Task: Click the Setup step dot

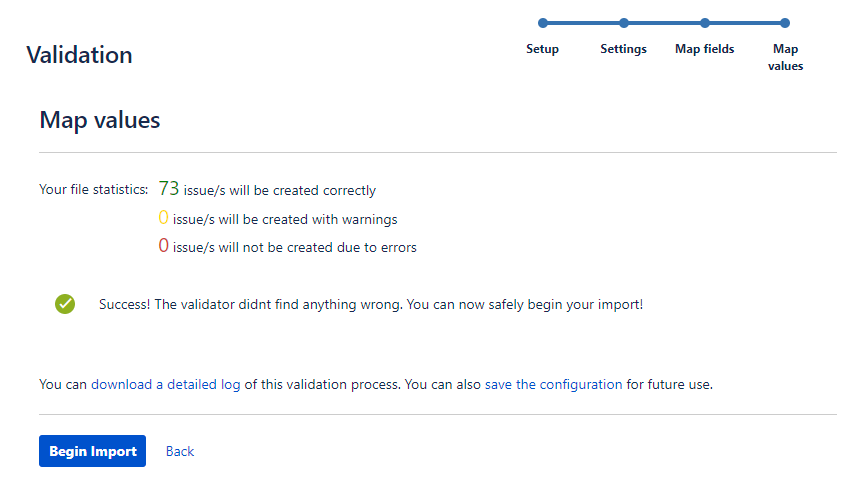Action: click(543, 23)
